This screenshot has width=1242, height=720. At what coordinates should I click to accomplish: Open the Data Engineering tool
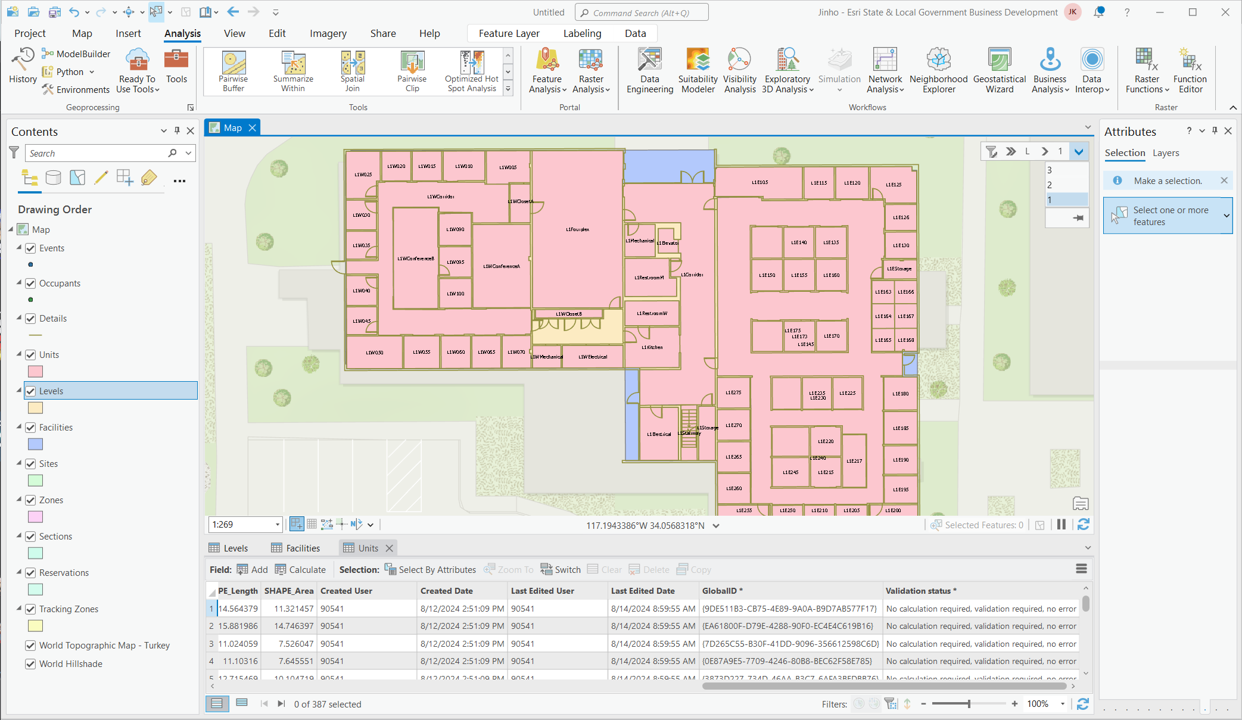[x=649, y=70]
